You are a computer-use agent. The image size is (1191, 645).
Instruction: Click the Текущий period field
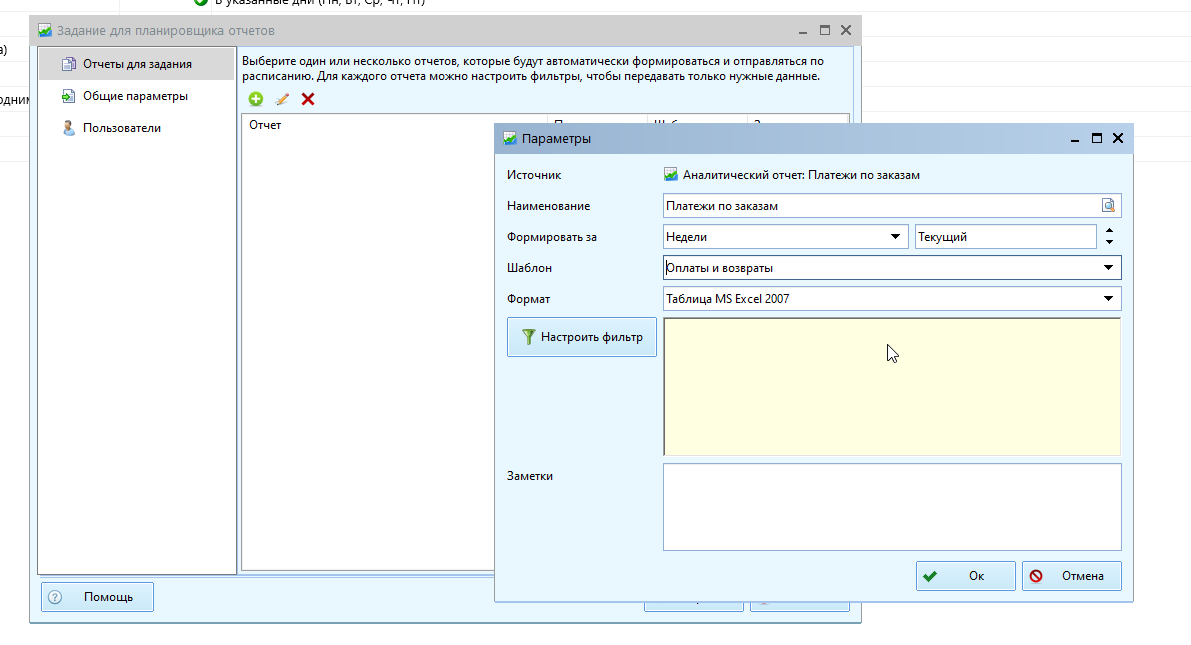(1006, 236)
